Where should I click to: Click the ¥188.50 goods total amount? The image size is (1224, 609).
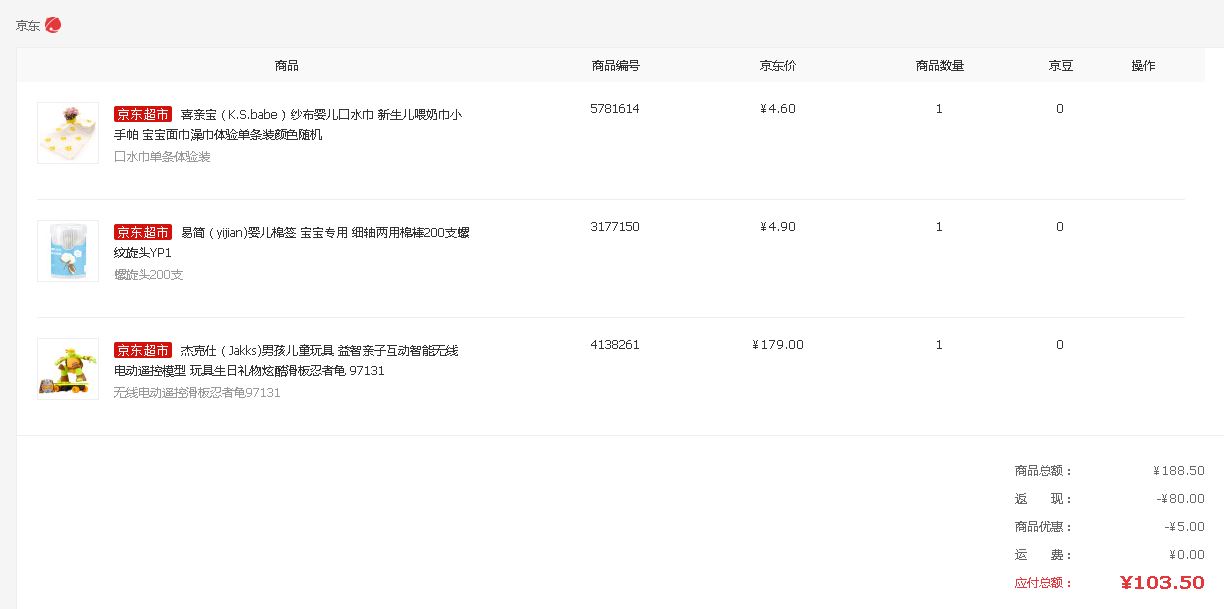tap(1179, 471)
